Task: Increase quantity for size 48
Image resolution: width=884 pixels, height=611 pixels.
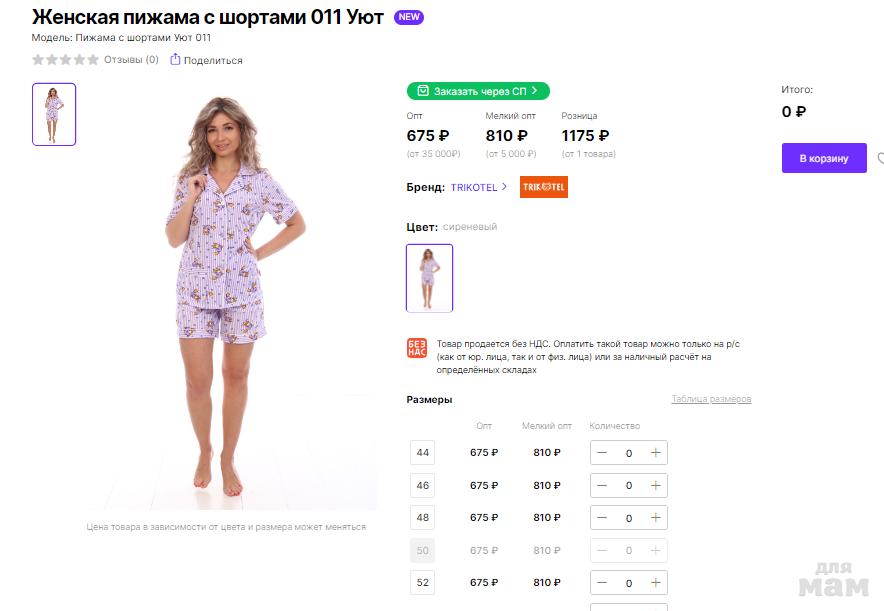Action: tap(655, 518)
